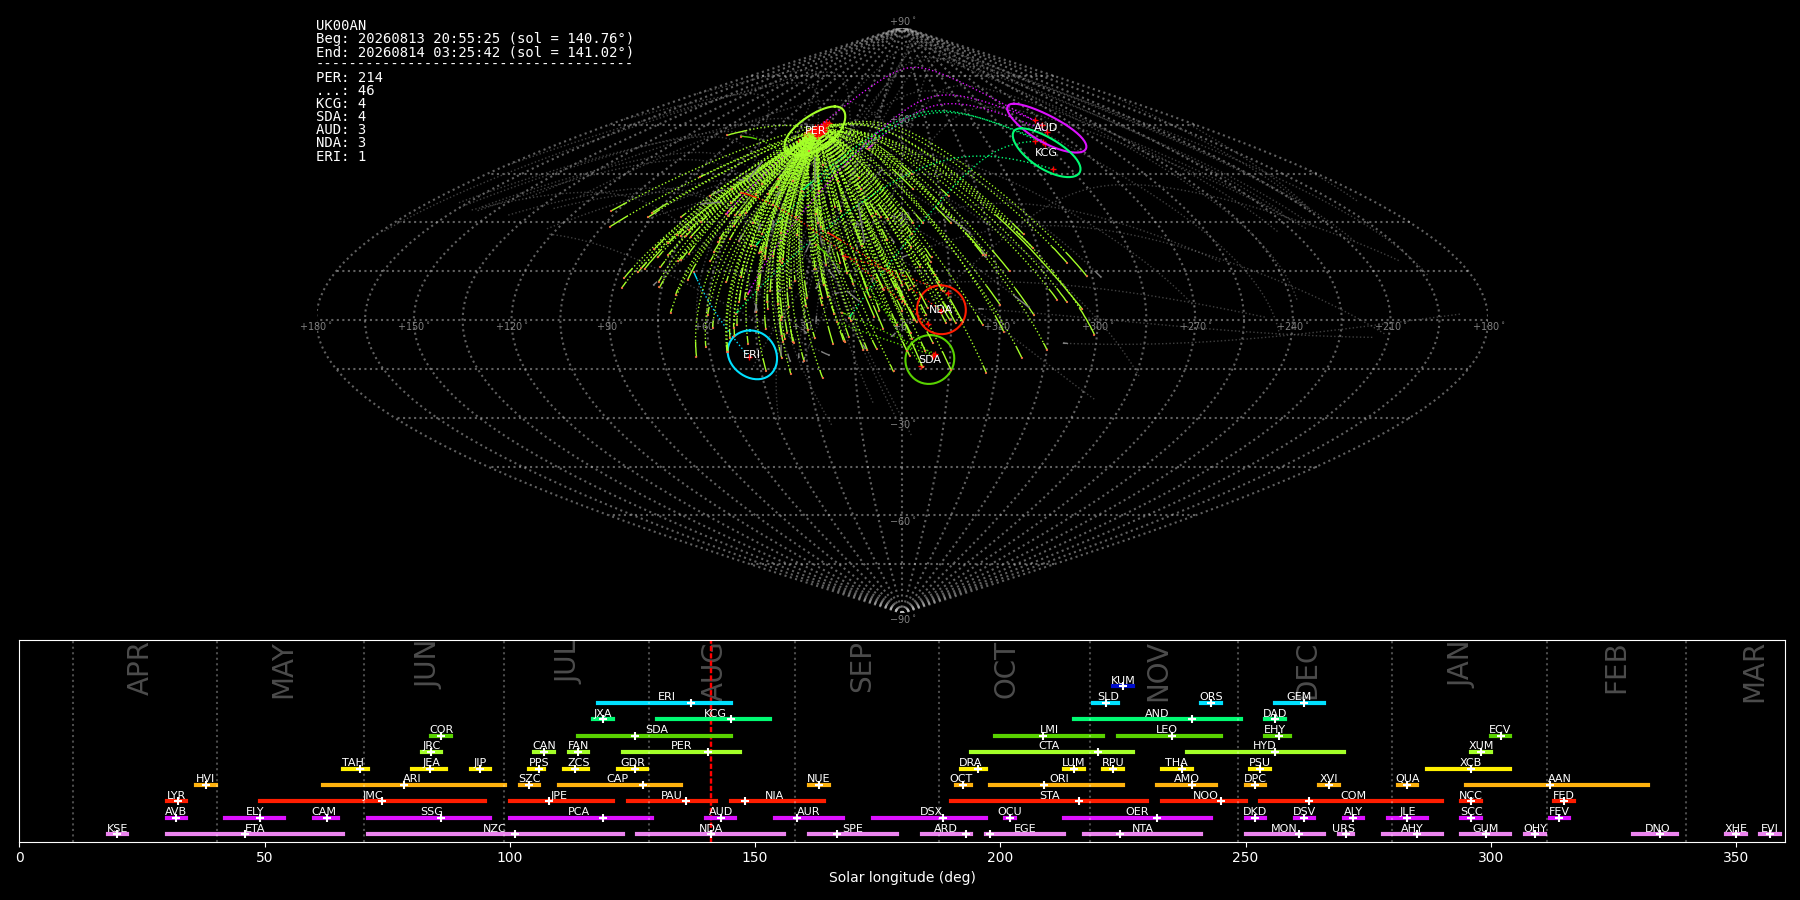The image size is (1800, 900).
Task: Click the NDA red radiant circle
Action: click(941, 310)
